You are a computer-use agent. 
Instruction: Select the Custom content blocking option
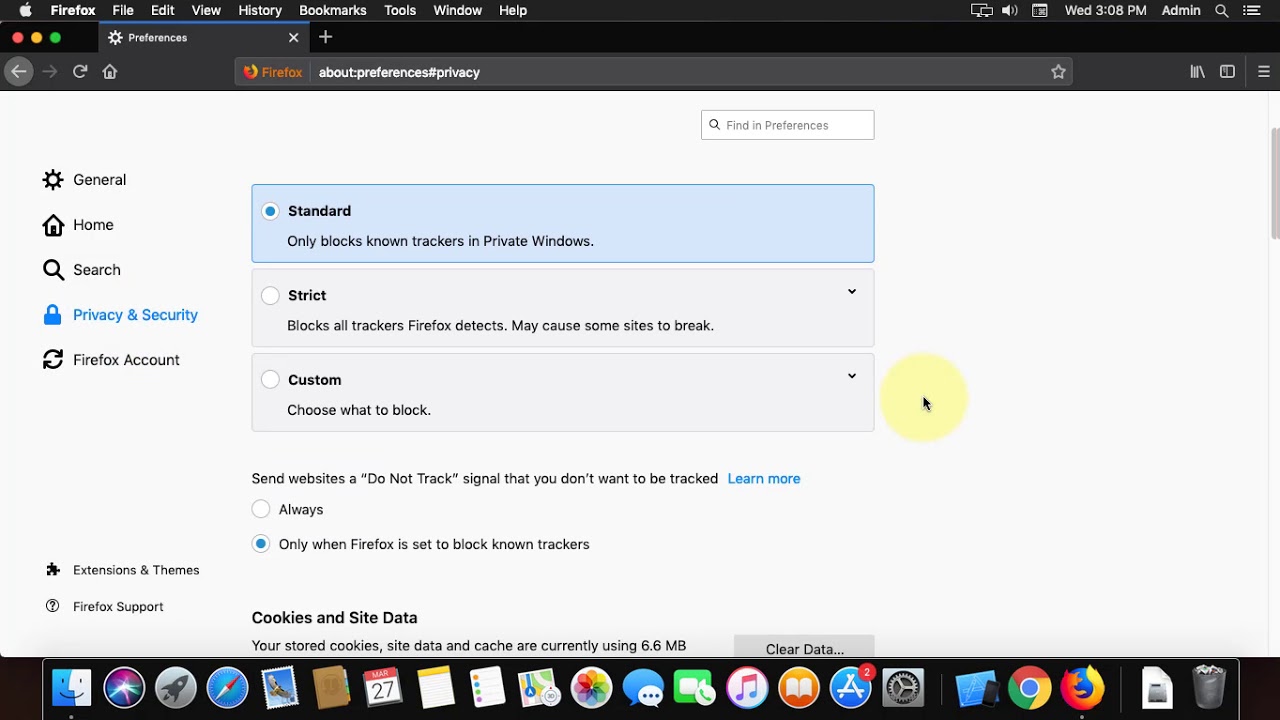tap(270, 380)
